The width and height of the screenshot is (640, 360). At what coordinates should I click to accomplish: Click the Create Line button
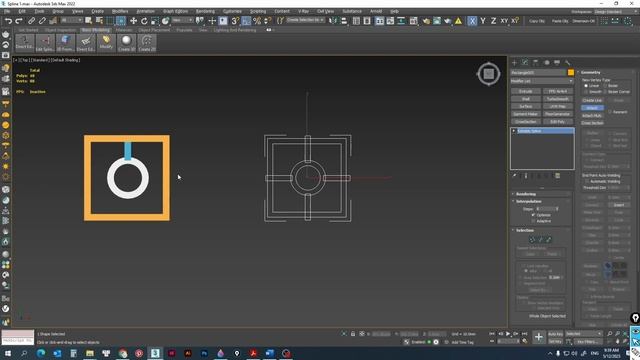(x=592, y=100)
